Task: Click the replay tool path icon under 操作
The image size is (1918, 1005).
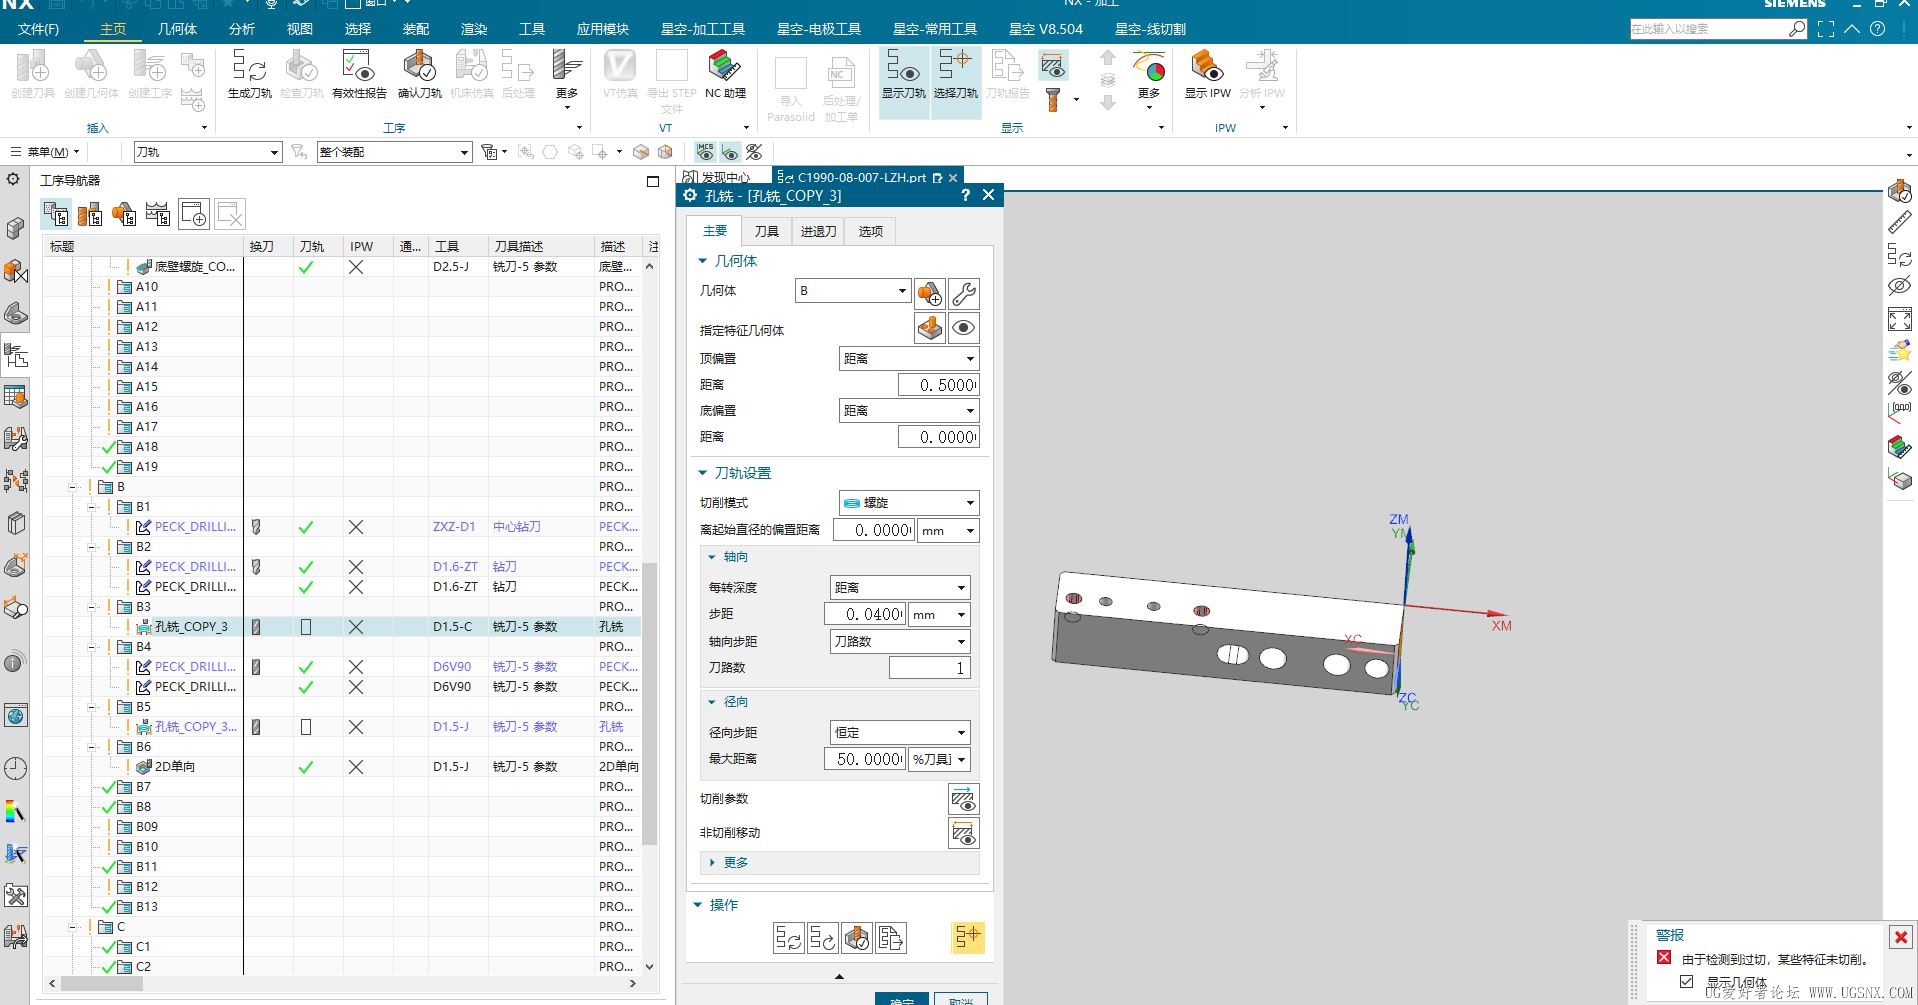Action: (823, 937)
